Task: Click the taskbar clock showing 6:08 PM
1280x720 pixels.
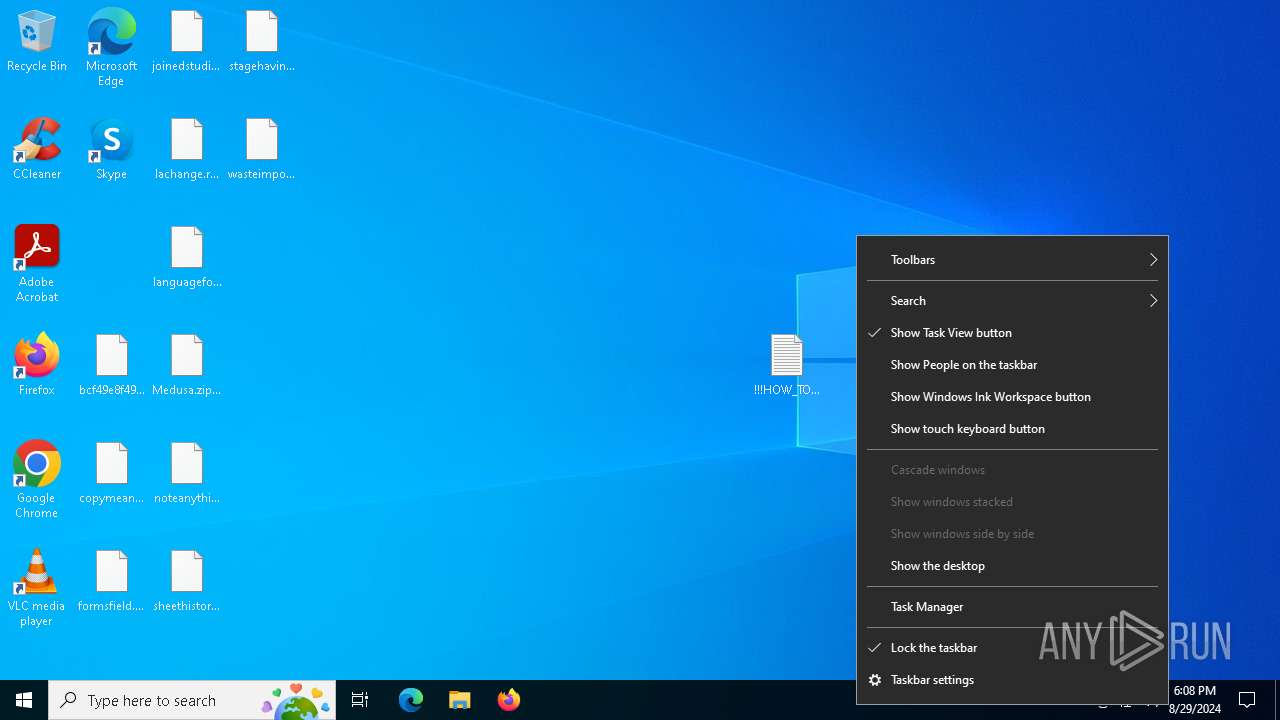Action: 1196,700
